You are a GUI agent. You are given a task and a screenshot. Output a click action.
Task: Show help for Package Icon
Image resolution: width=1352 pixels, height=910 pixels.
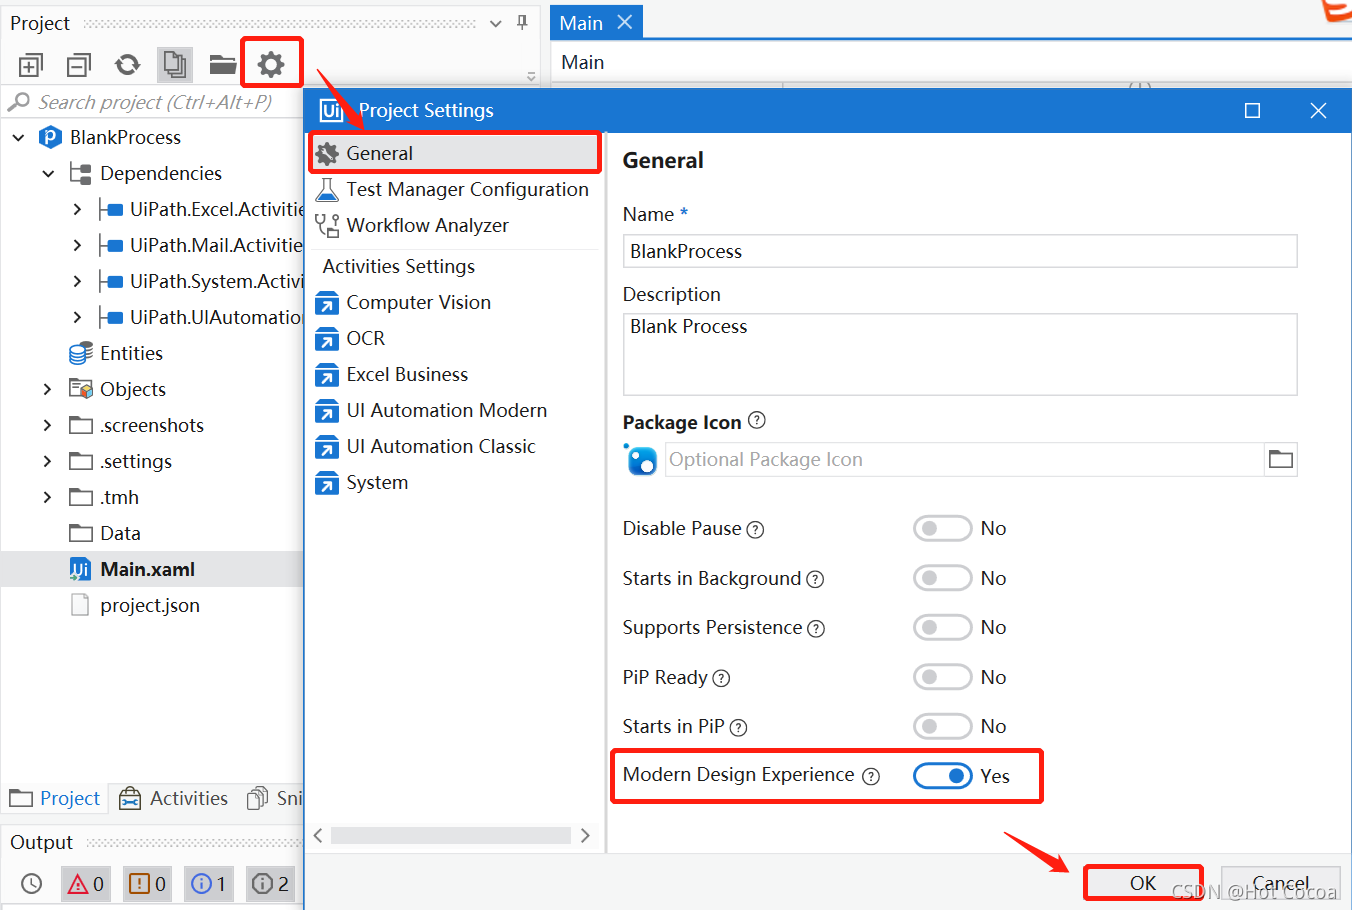757,421
